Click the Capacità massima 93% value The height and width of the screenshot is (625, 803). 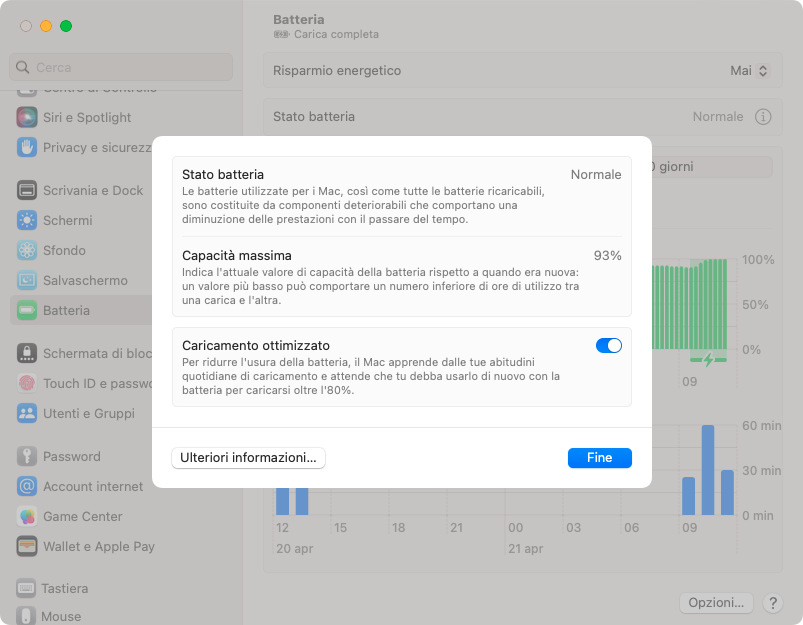pos(607,256)
